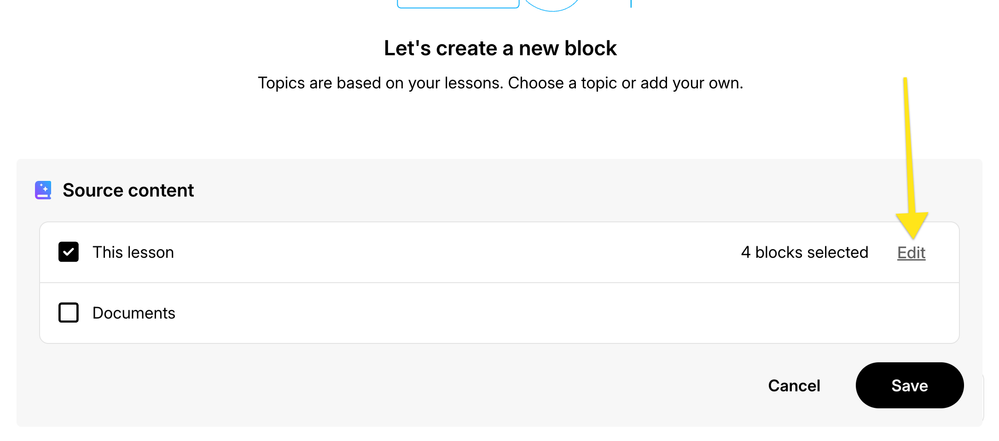
Task: Click the 4 blocks selected text
Action: (x=804, y=253)
